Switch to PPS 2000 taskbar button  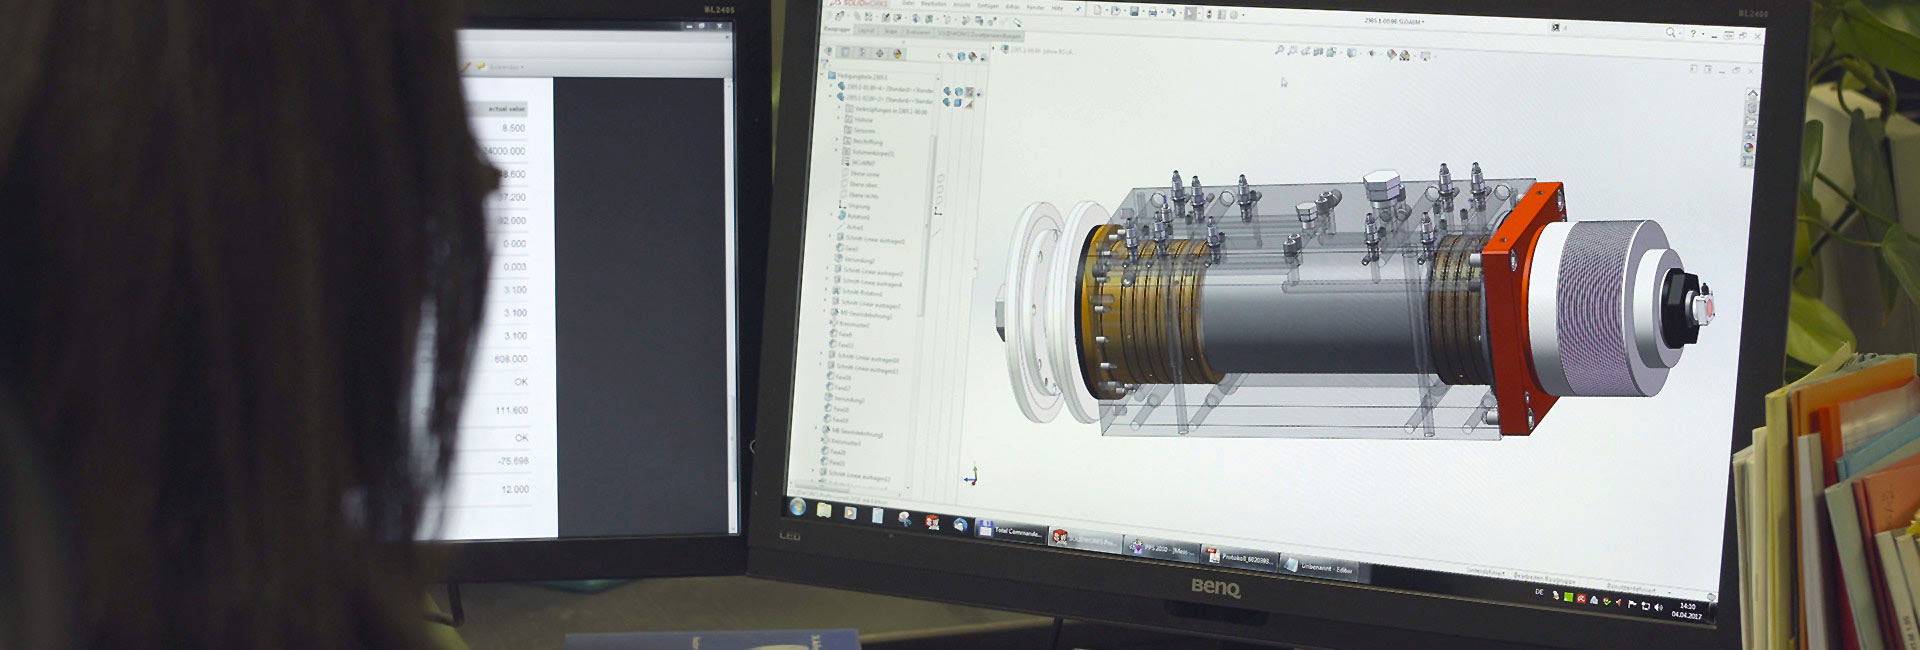click(1160, 549)
